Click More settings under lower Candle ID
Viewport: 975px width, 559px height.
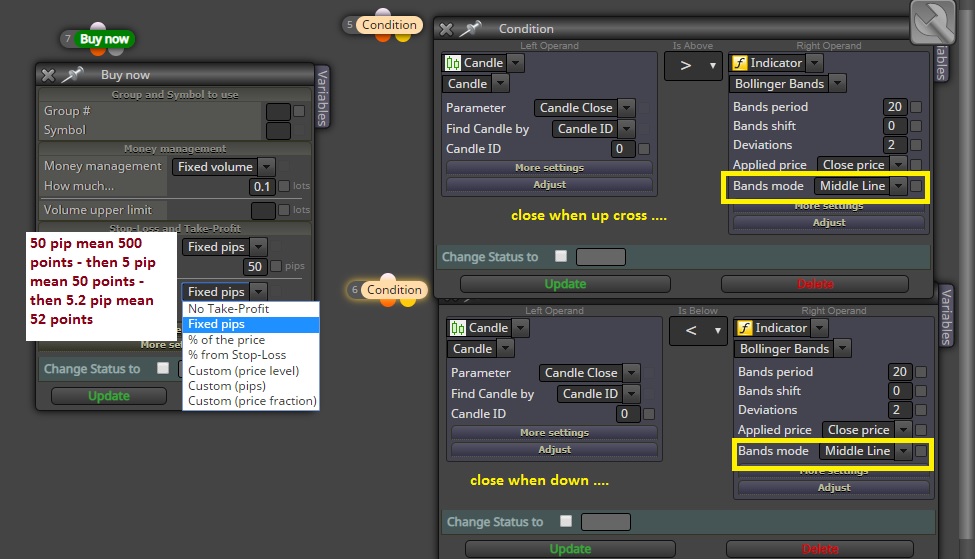554,433
